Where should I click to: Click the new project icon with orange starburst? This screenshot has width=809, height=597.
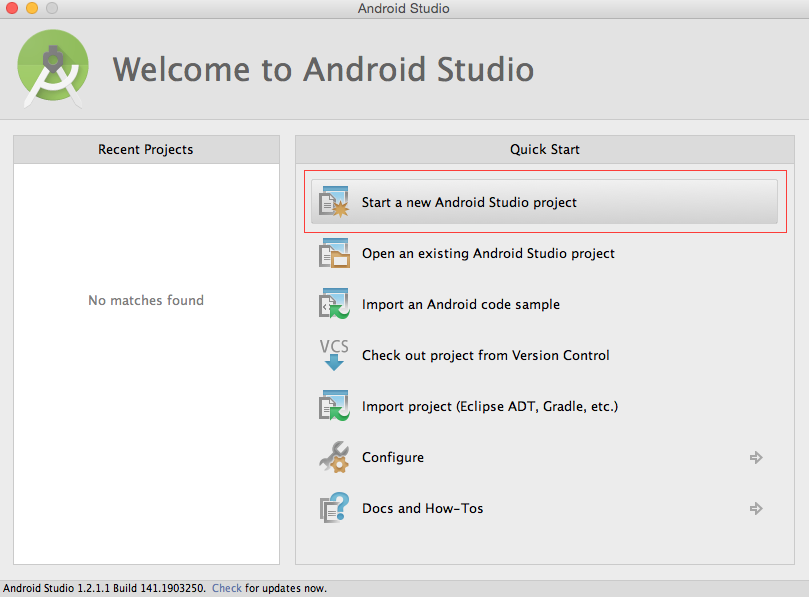tap(334, 202)
